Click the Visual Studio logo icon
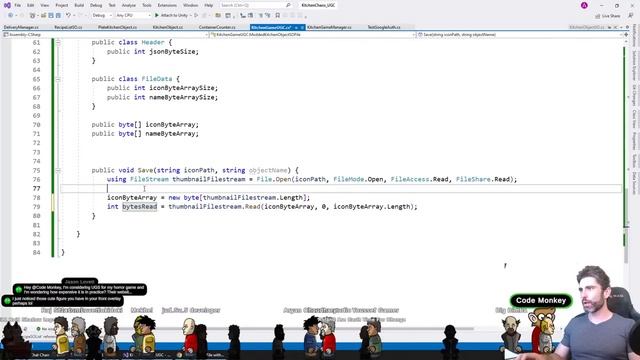Viewport: 640px width, 360px height. pyautogui.click(x=7, y=5)
